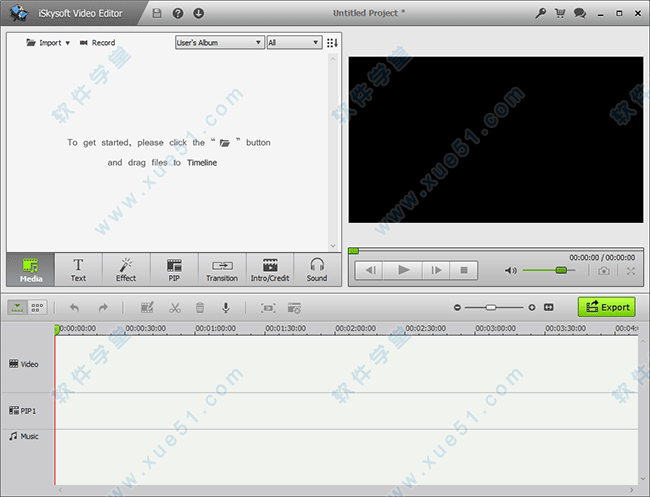Screen dimensions: 650x497
Task: Expand the User's Album dropdown
Action: pyautogui.click(x=220, y=42)
